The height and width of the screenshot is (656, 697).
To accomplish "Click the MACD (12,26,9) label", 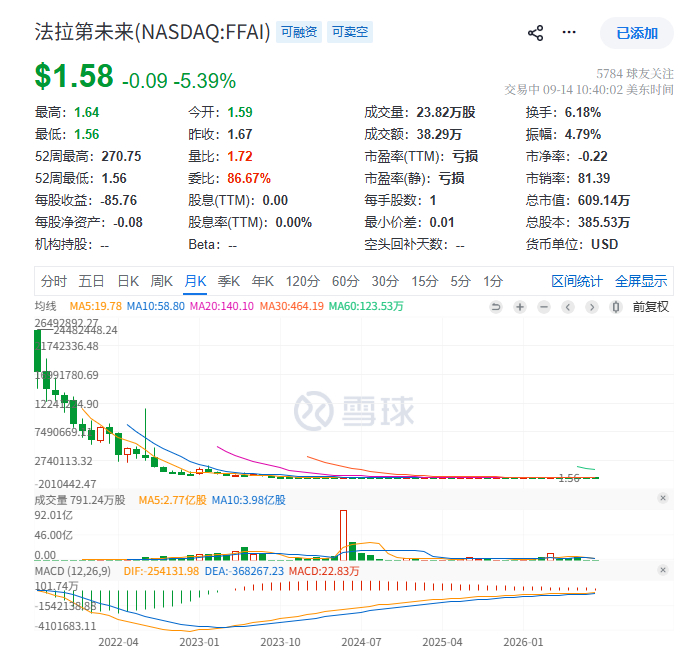I will [x=73, y=571].
